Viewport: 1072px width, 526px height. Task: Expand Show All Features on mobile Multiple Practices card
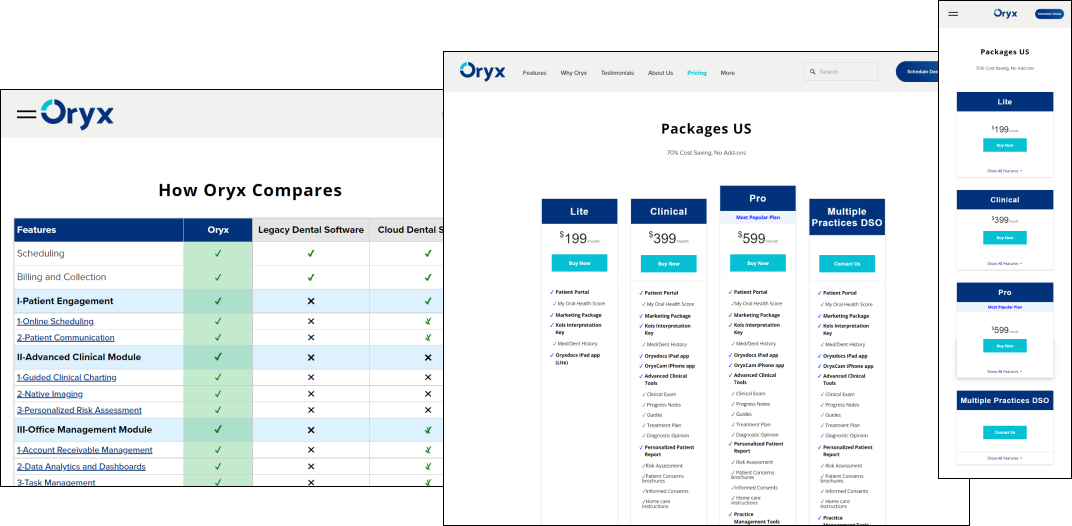[x=1004, y=458]
